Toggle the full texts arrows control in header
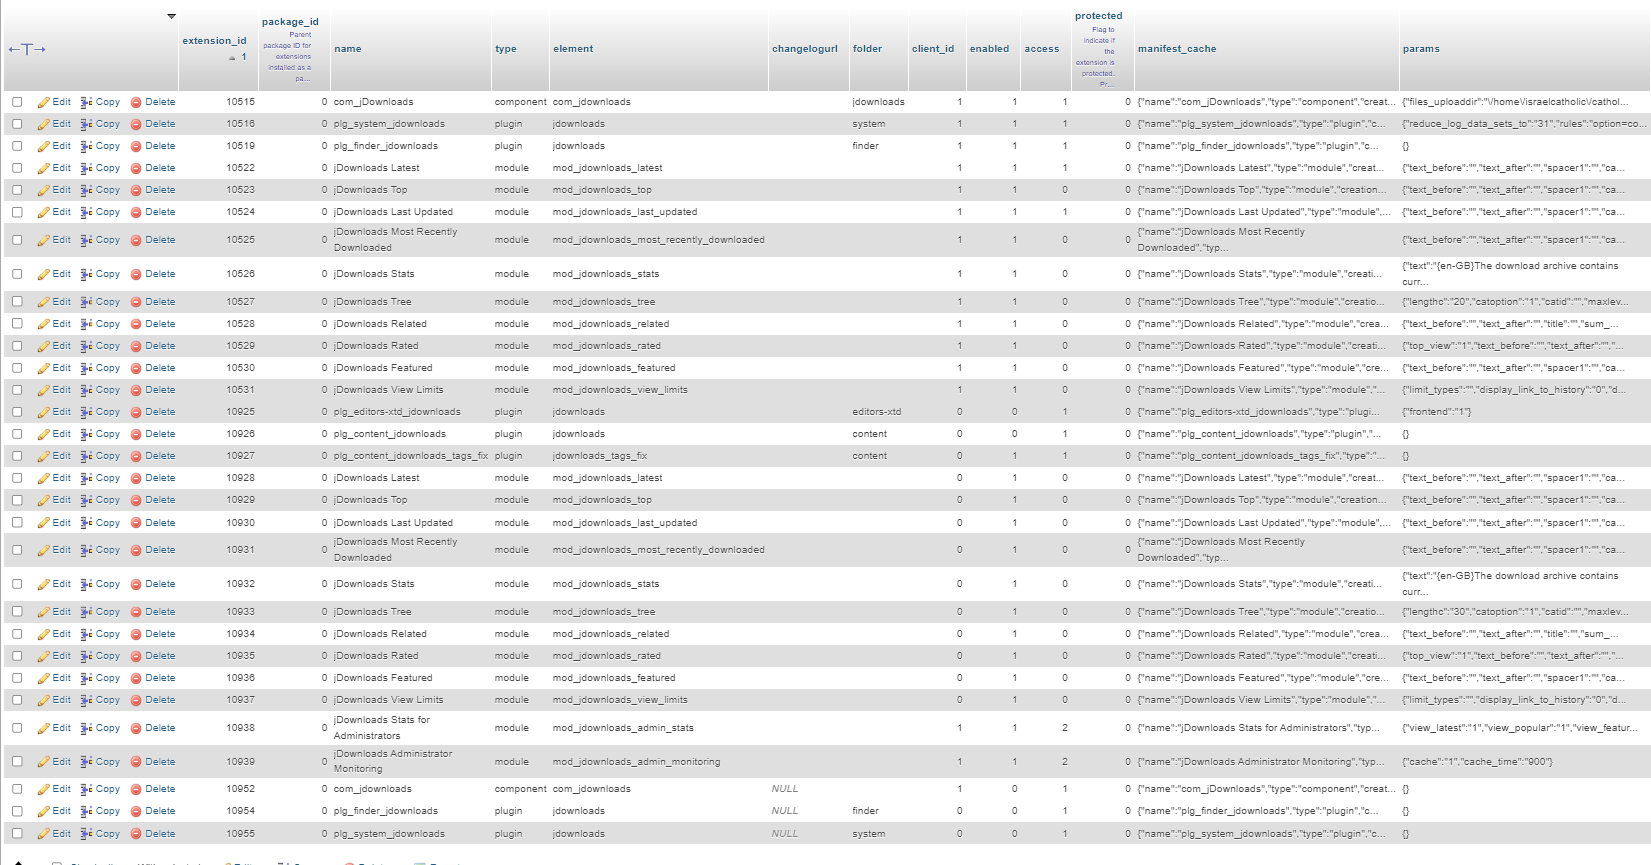Image resolution: width=1651 pixels, height=865 pixels. pyautogui.click(x=27, y=49)
